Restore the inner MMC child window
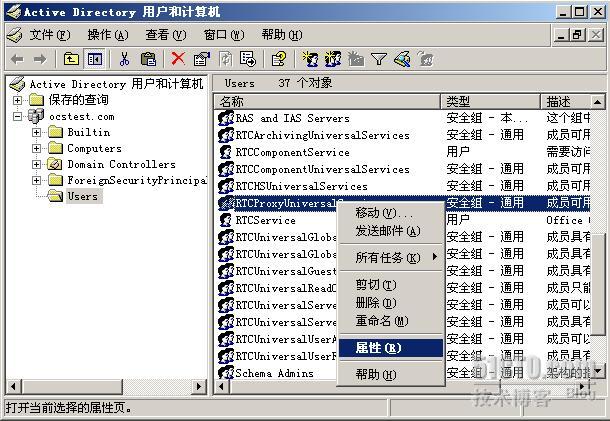 tap(577, 35)
